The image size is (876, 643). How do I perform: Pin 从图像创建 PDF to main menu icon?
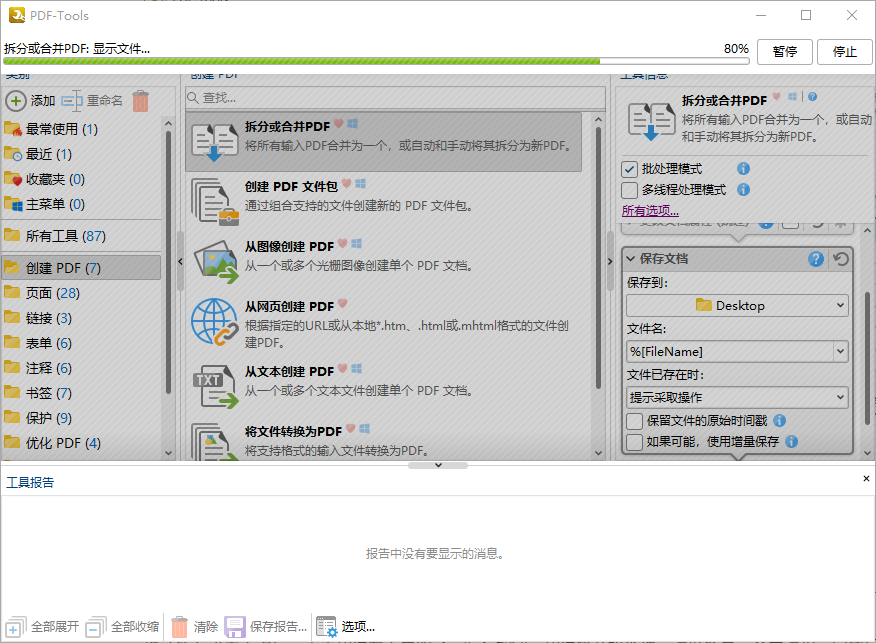coord(356,243)
